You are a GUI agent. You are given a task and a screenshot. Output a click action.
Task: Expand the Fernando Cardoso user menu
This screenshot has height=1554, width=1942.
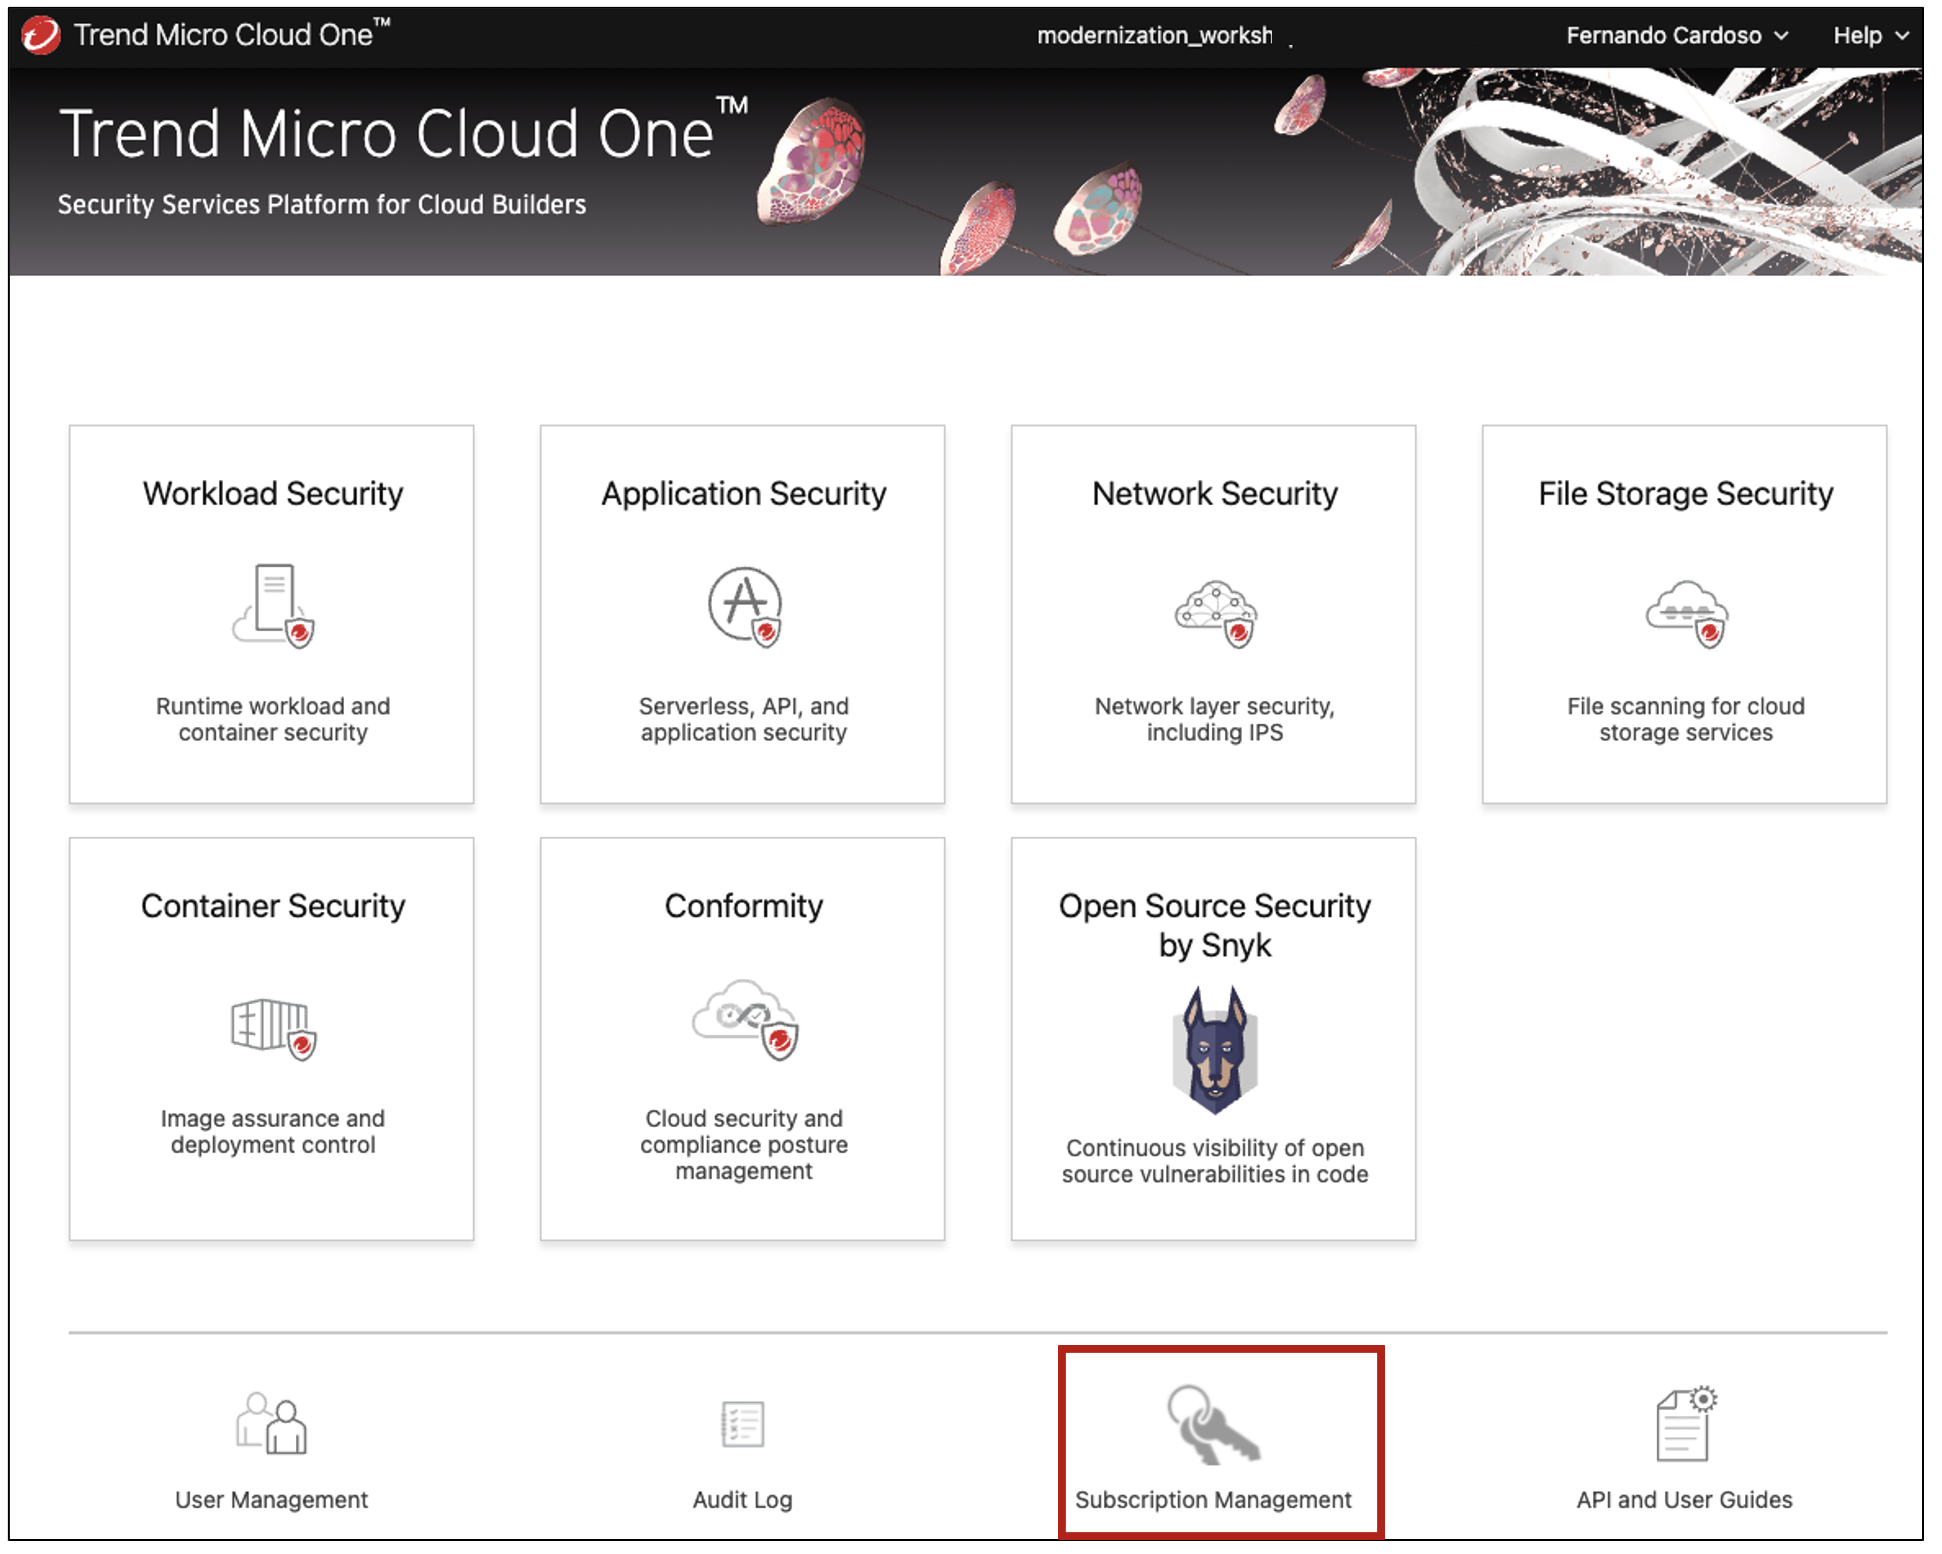(1676, 35)
